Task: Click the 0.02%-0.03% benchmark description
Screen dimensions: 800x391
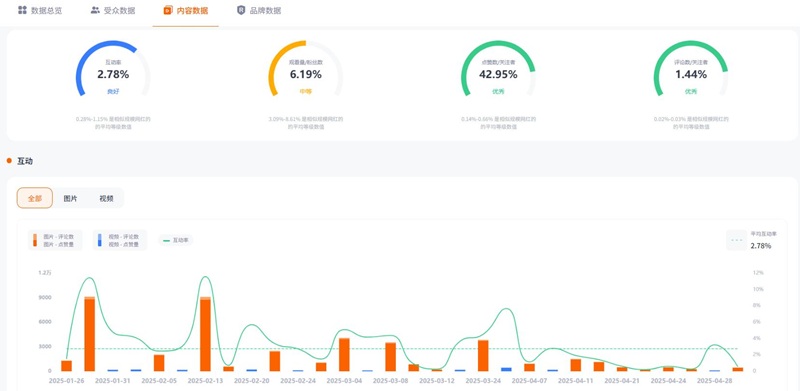Action: (691, 123)
